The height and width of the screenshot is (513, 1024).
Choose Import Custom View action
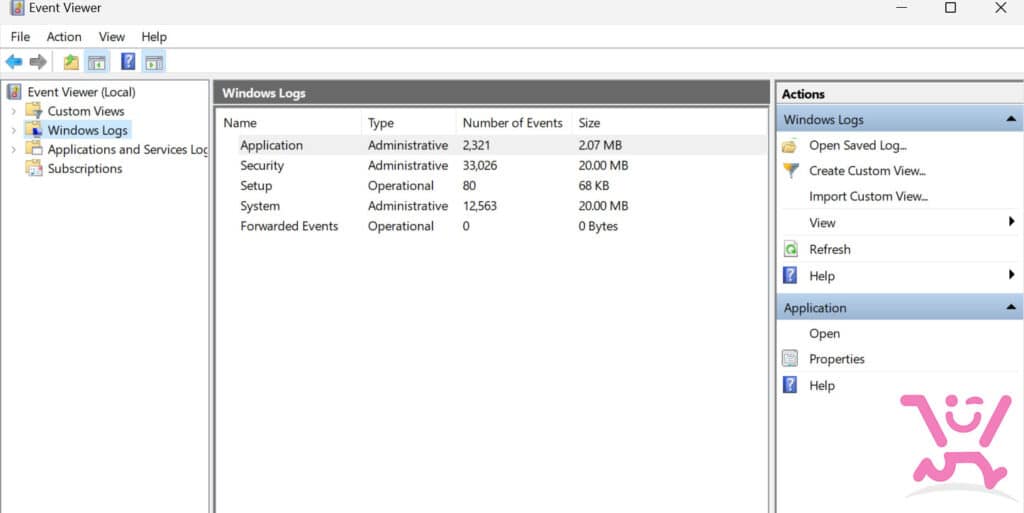[x=869, y=196]
